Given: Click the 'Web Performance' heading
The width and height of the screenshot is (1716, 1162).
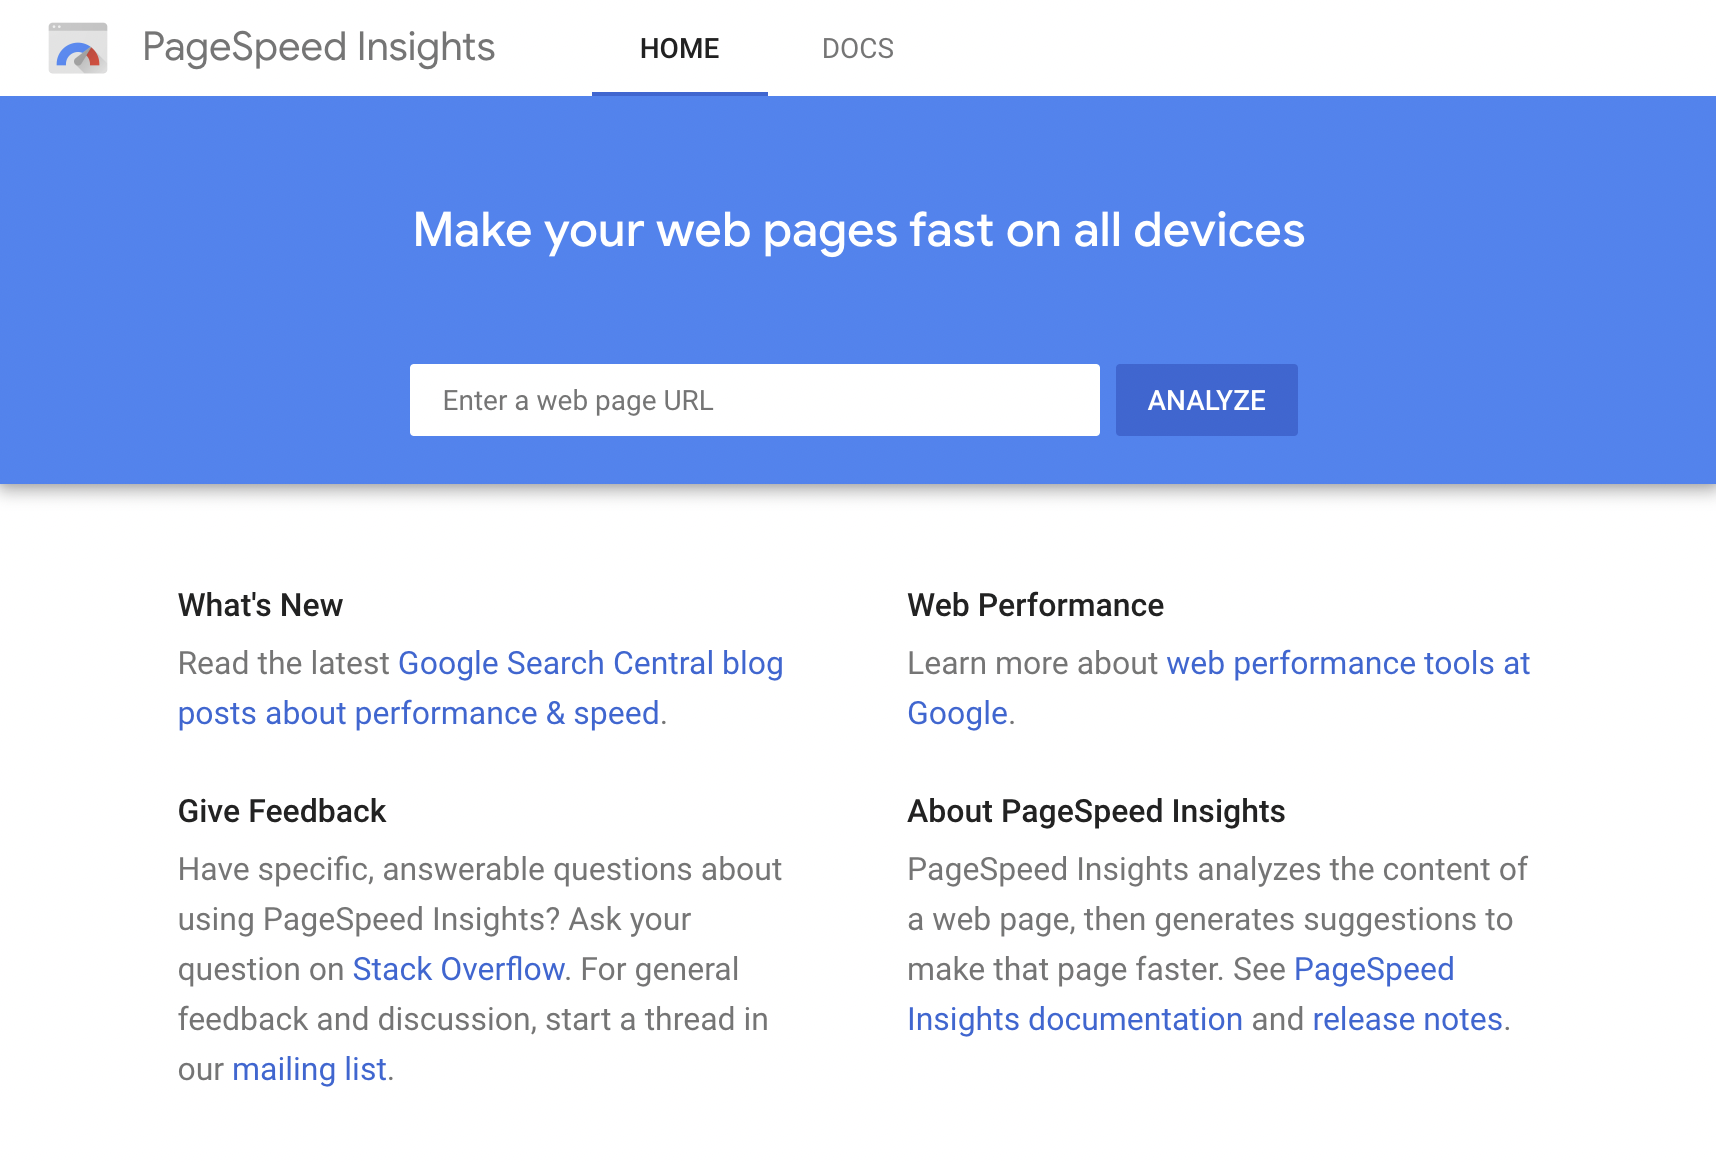Looking at the screenshot, I should pos(1036,605).
